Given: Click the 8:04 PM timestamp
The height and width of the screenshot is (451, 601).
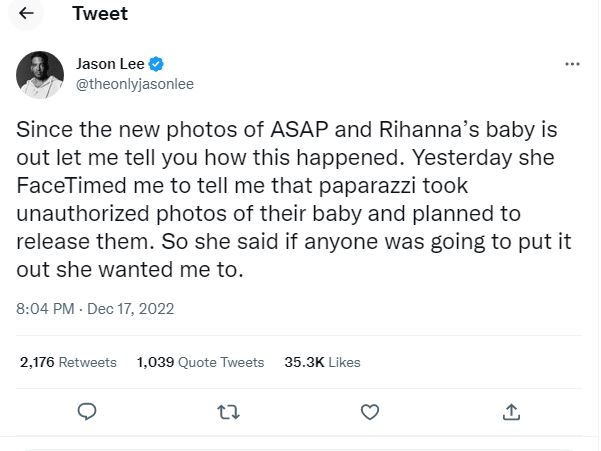Looking at the screenshot, I should [x=46, y=309].
